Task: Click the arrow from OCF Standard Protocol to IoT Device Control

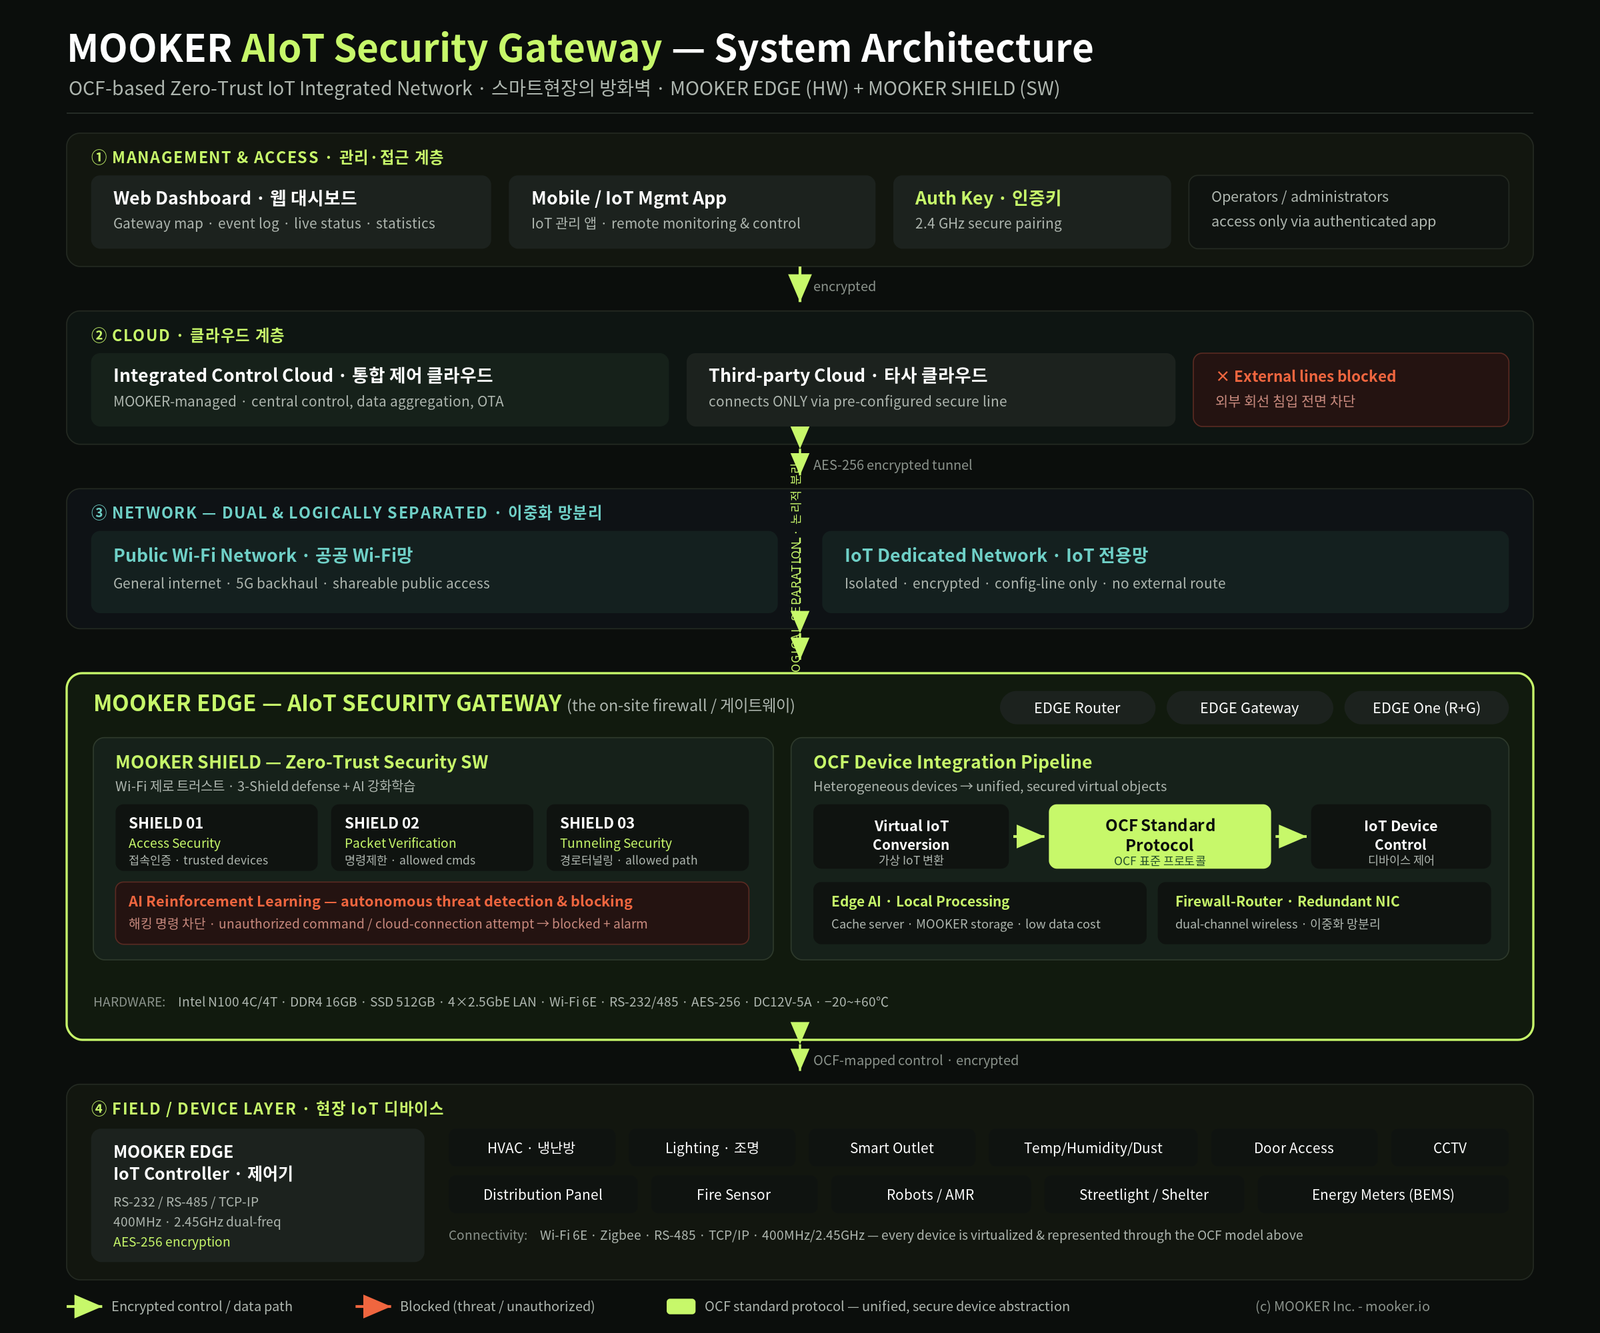Action: tap(1291, 836)
